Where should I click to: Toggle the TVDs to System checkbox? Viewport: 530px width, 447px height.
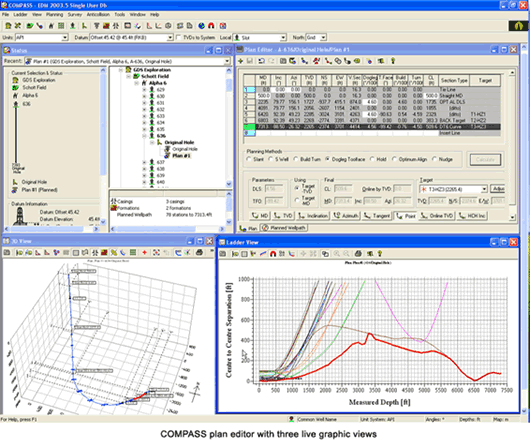(x=178, y=38)
